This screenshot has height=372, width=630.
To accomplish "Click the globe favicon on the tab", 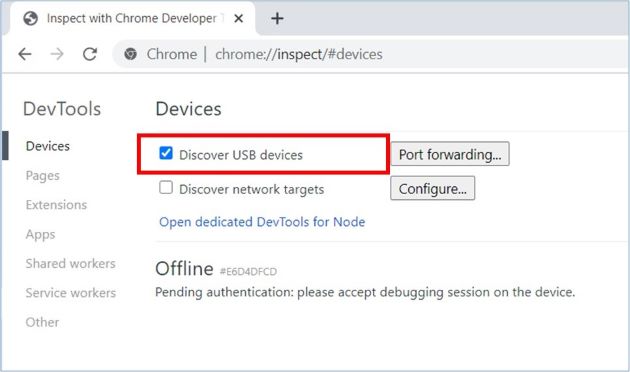I will [31, 18].
